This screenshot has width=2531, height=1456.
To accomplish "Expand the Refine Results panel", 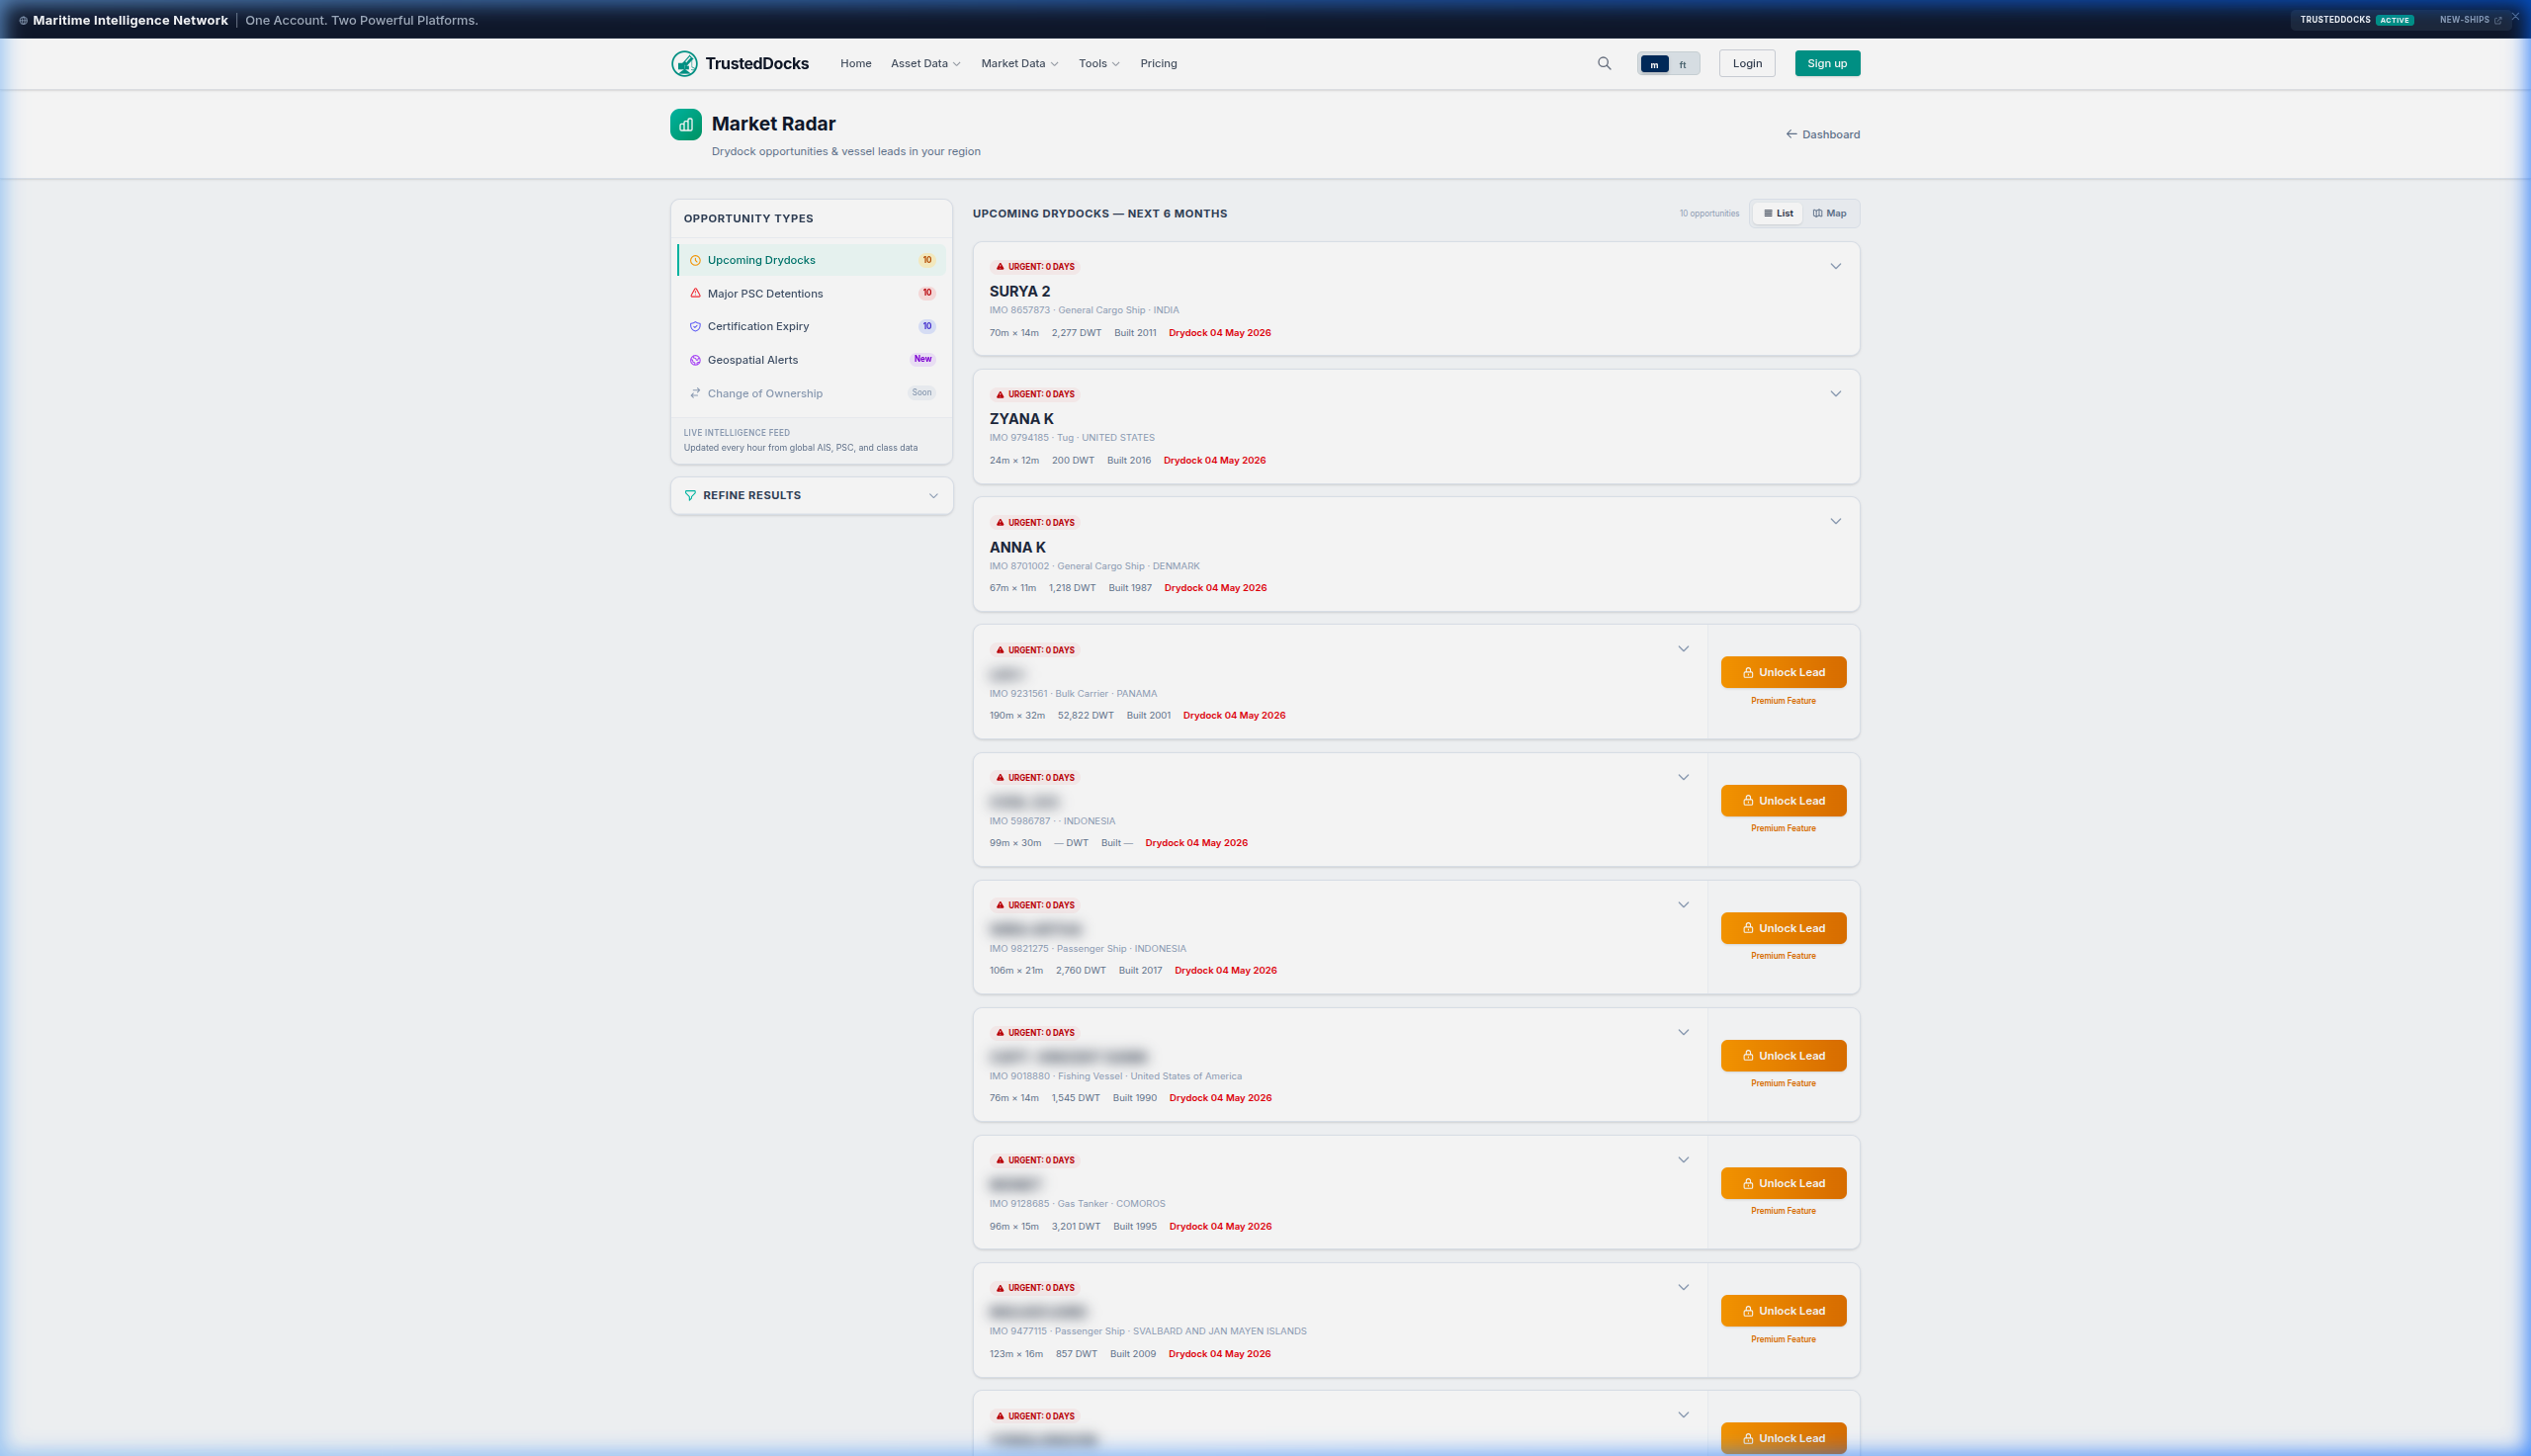I will click(811, 495).
